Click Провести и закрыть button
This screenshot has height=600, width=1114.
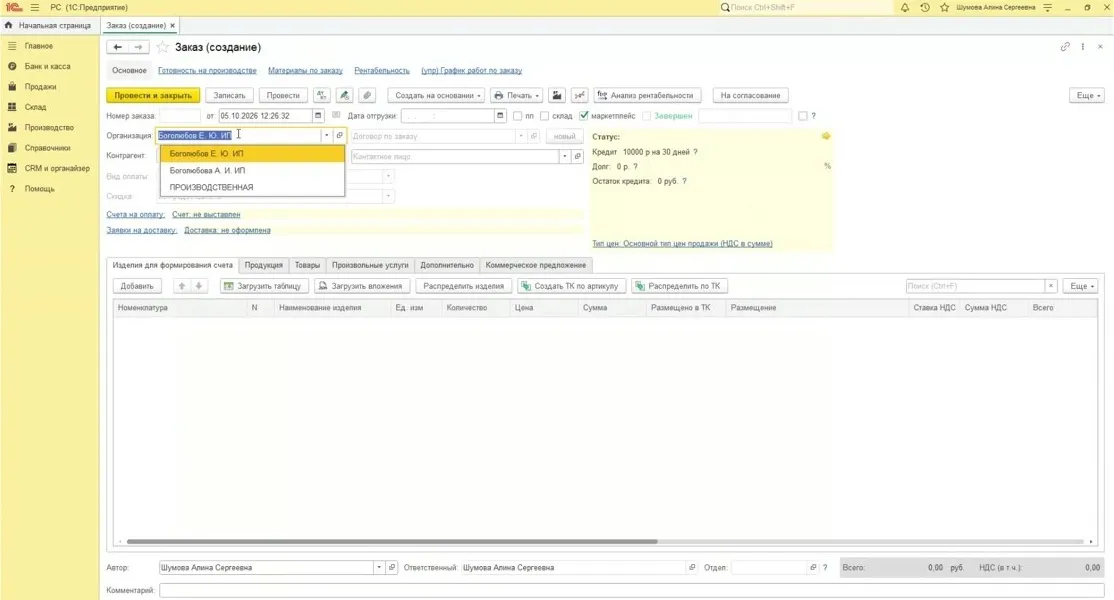point(153,95)
